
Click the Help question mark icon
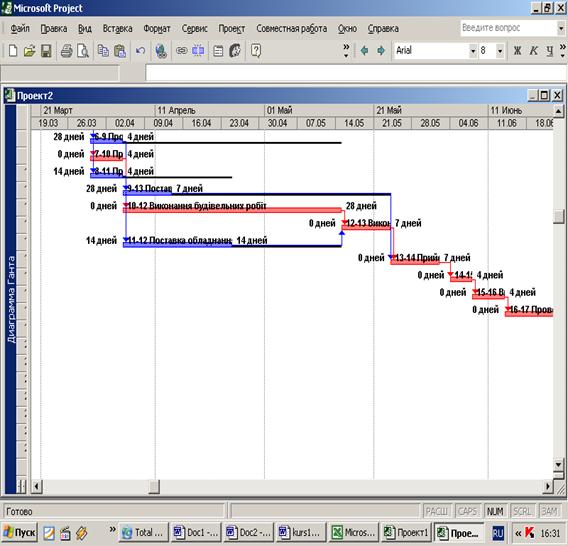[x=256, y=51]
